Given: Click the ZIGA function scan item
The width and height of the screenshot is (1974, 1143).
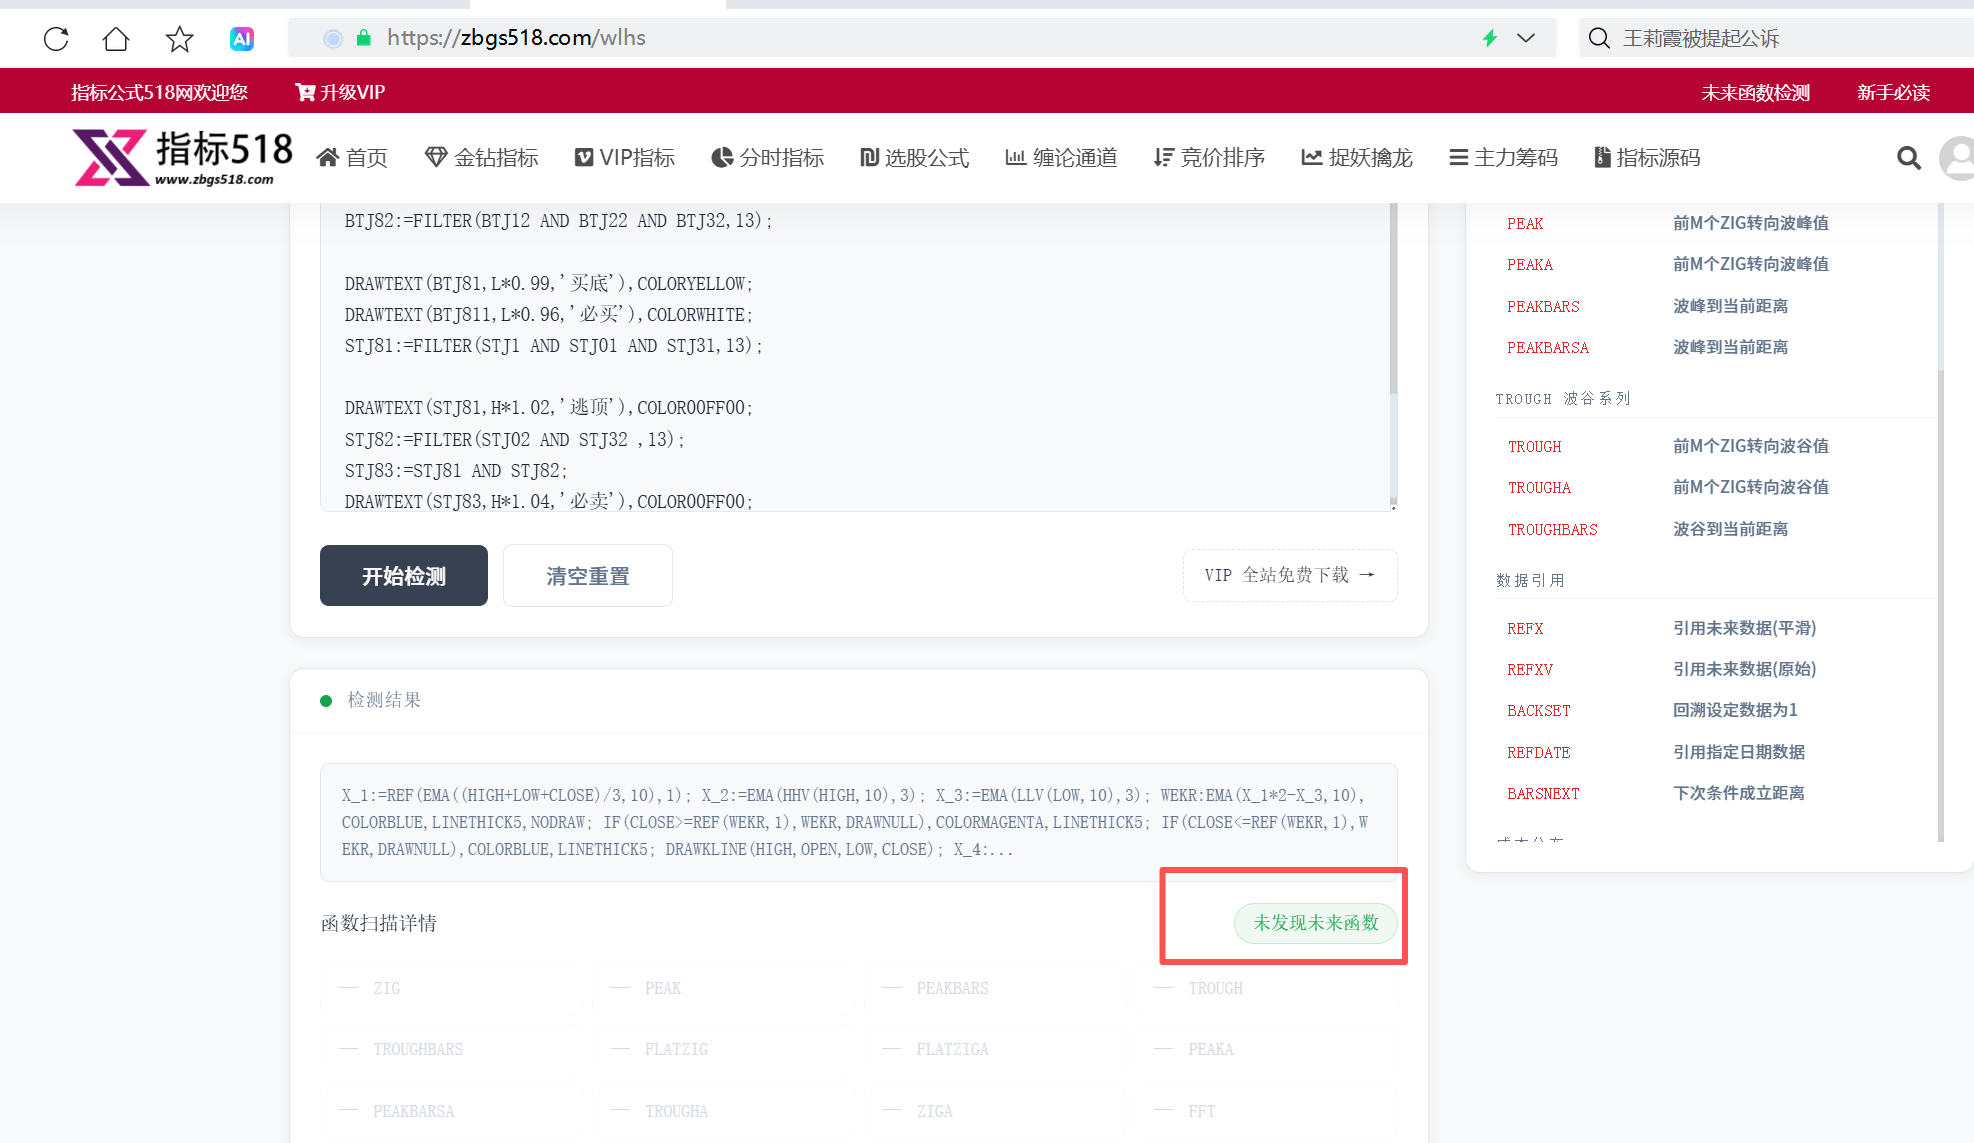Looking at the screenshot, I should (x=996, y=1111).
